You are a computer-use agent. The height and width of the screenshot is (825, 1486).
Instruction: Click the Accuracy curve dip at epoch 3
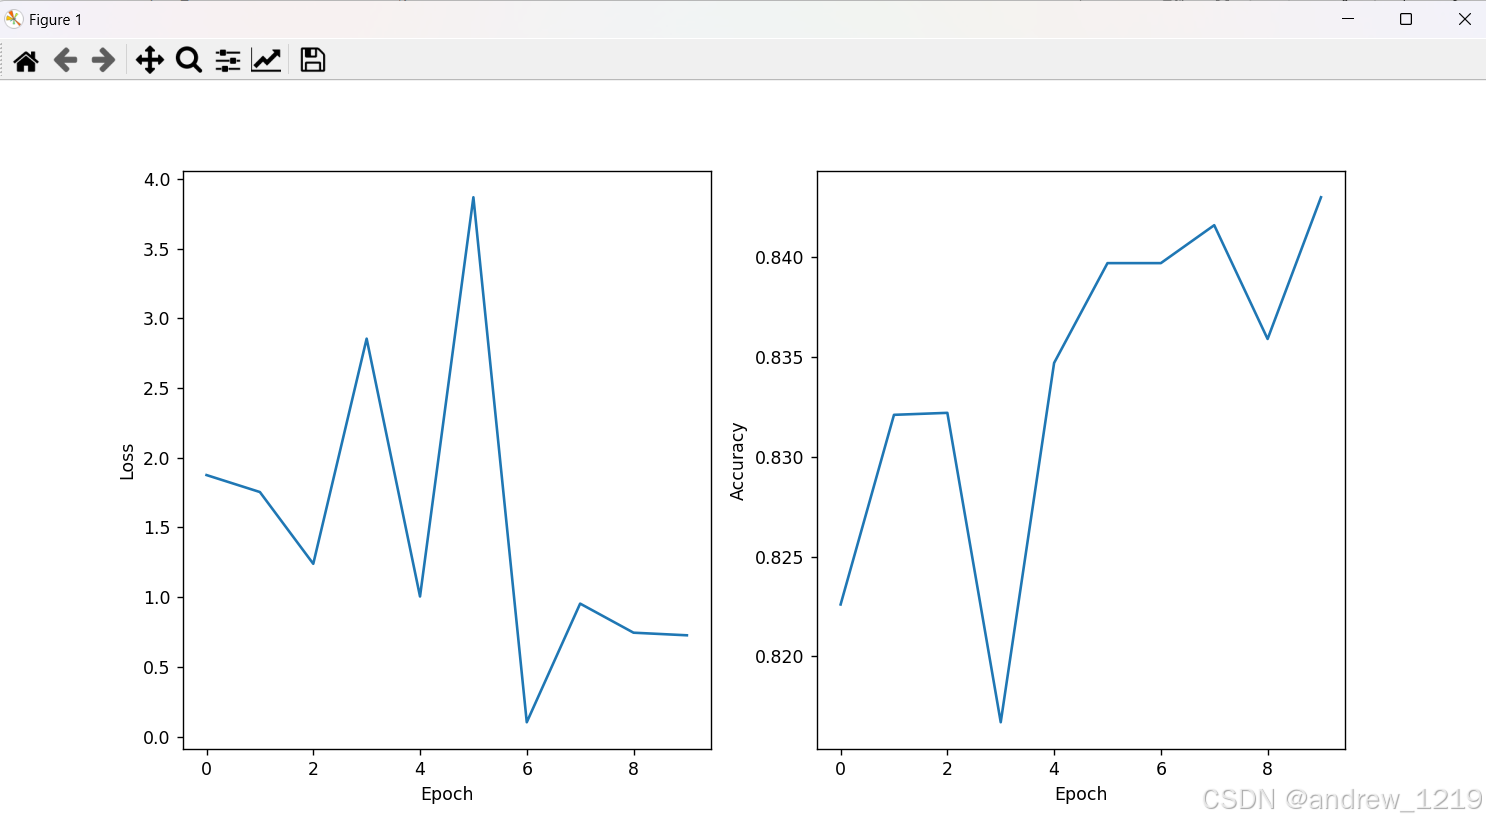tap(1001, 722)
